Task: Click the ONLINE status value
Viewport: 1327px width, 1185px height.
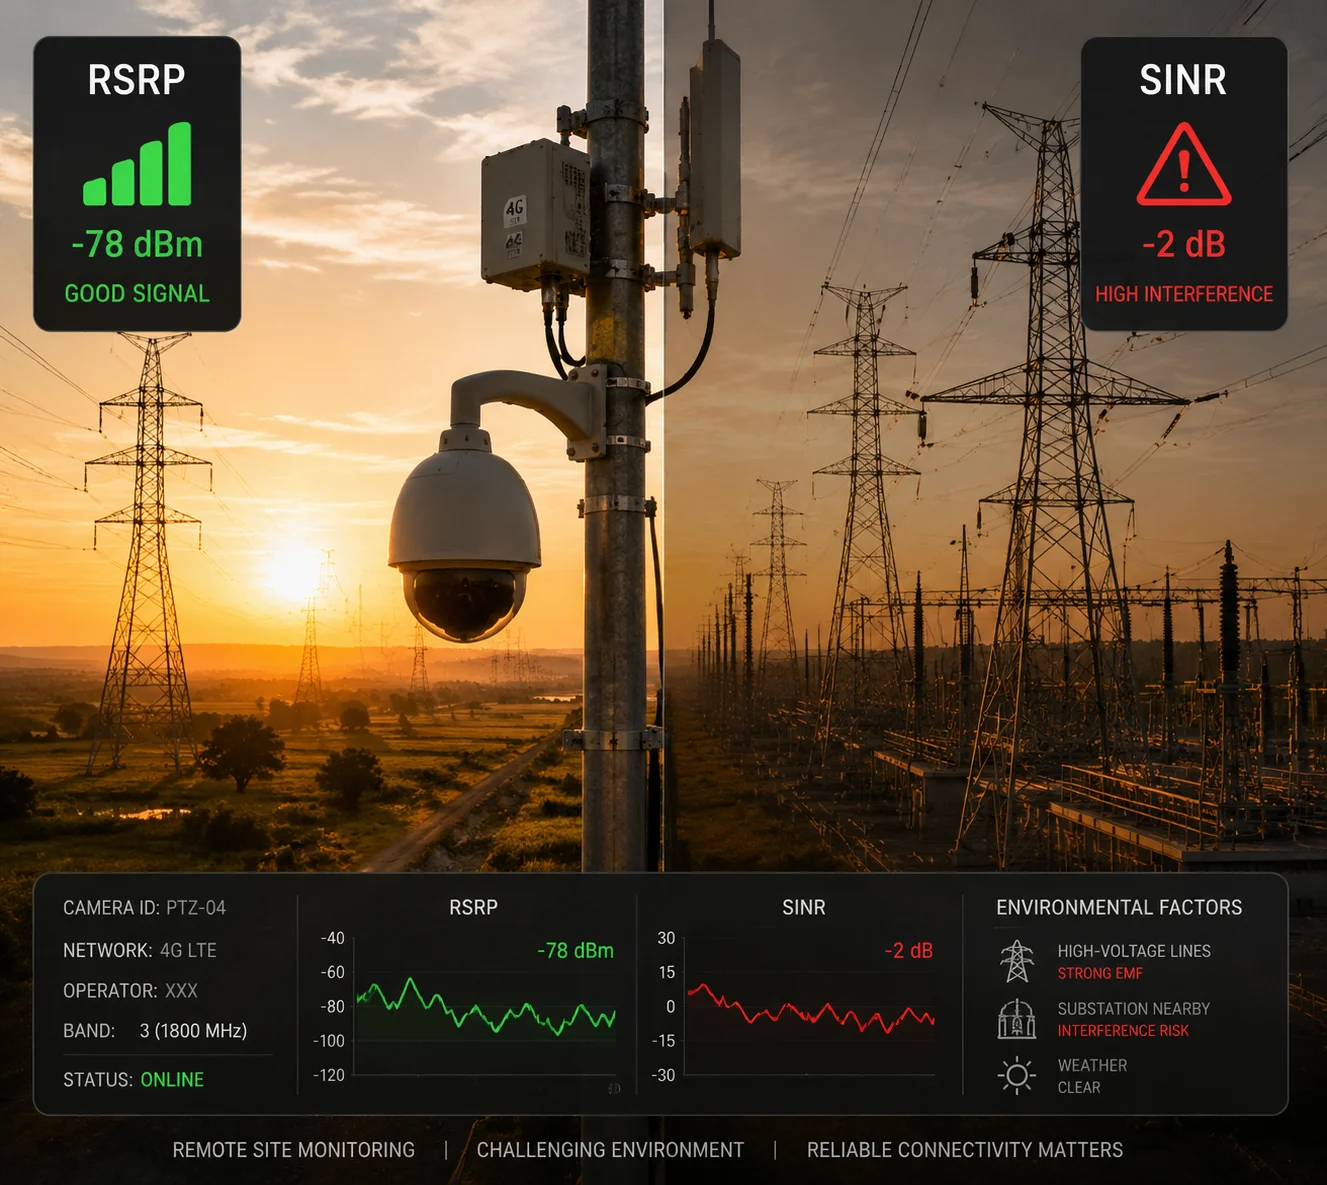Action: coord(172,1080)
